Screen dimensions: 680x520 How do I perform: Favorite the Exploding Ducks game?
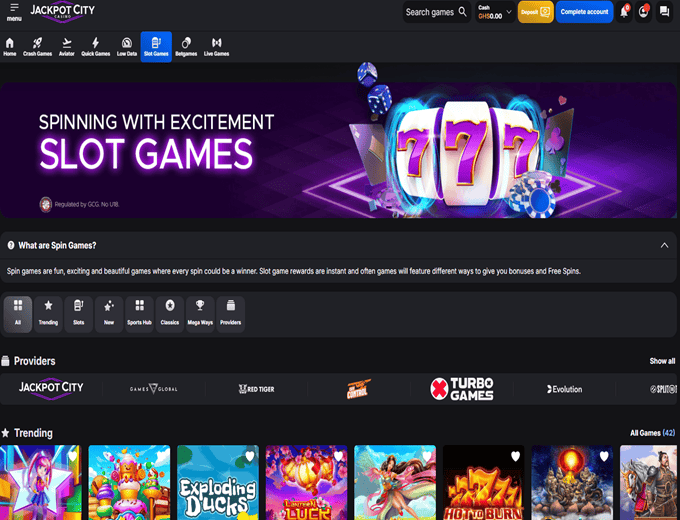(250, 456)
